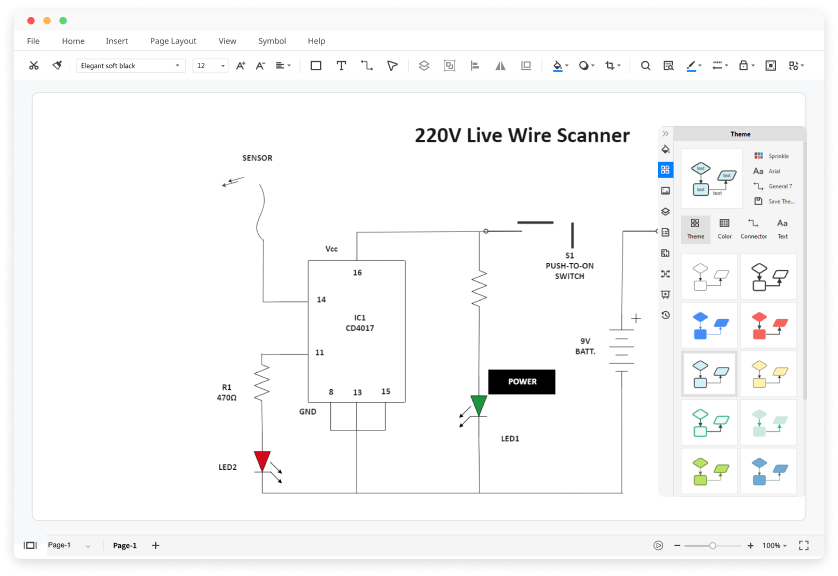
Task: Expand the 100% zoom level dropdown
Action: point(774,545)
